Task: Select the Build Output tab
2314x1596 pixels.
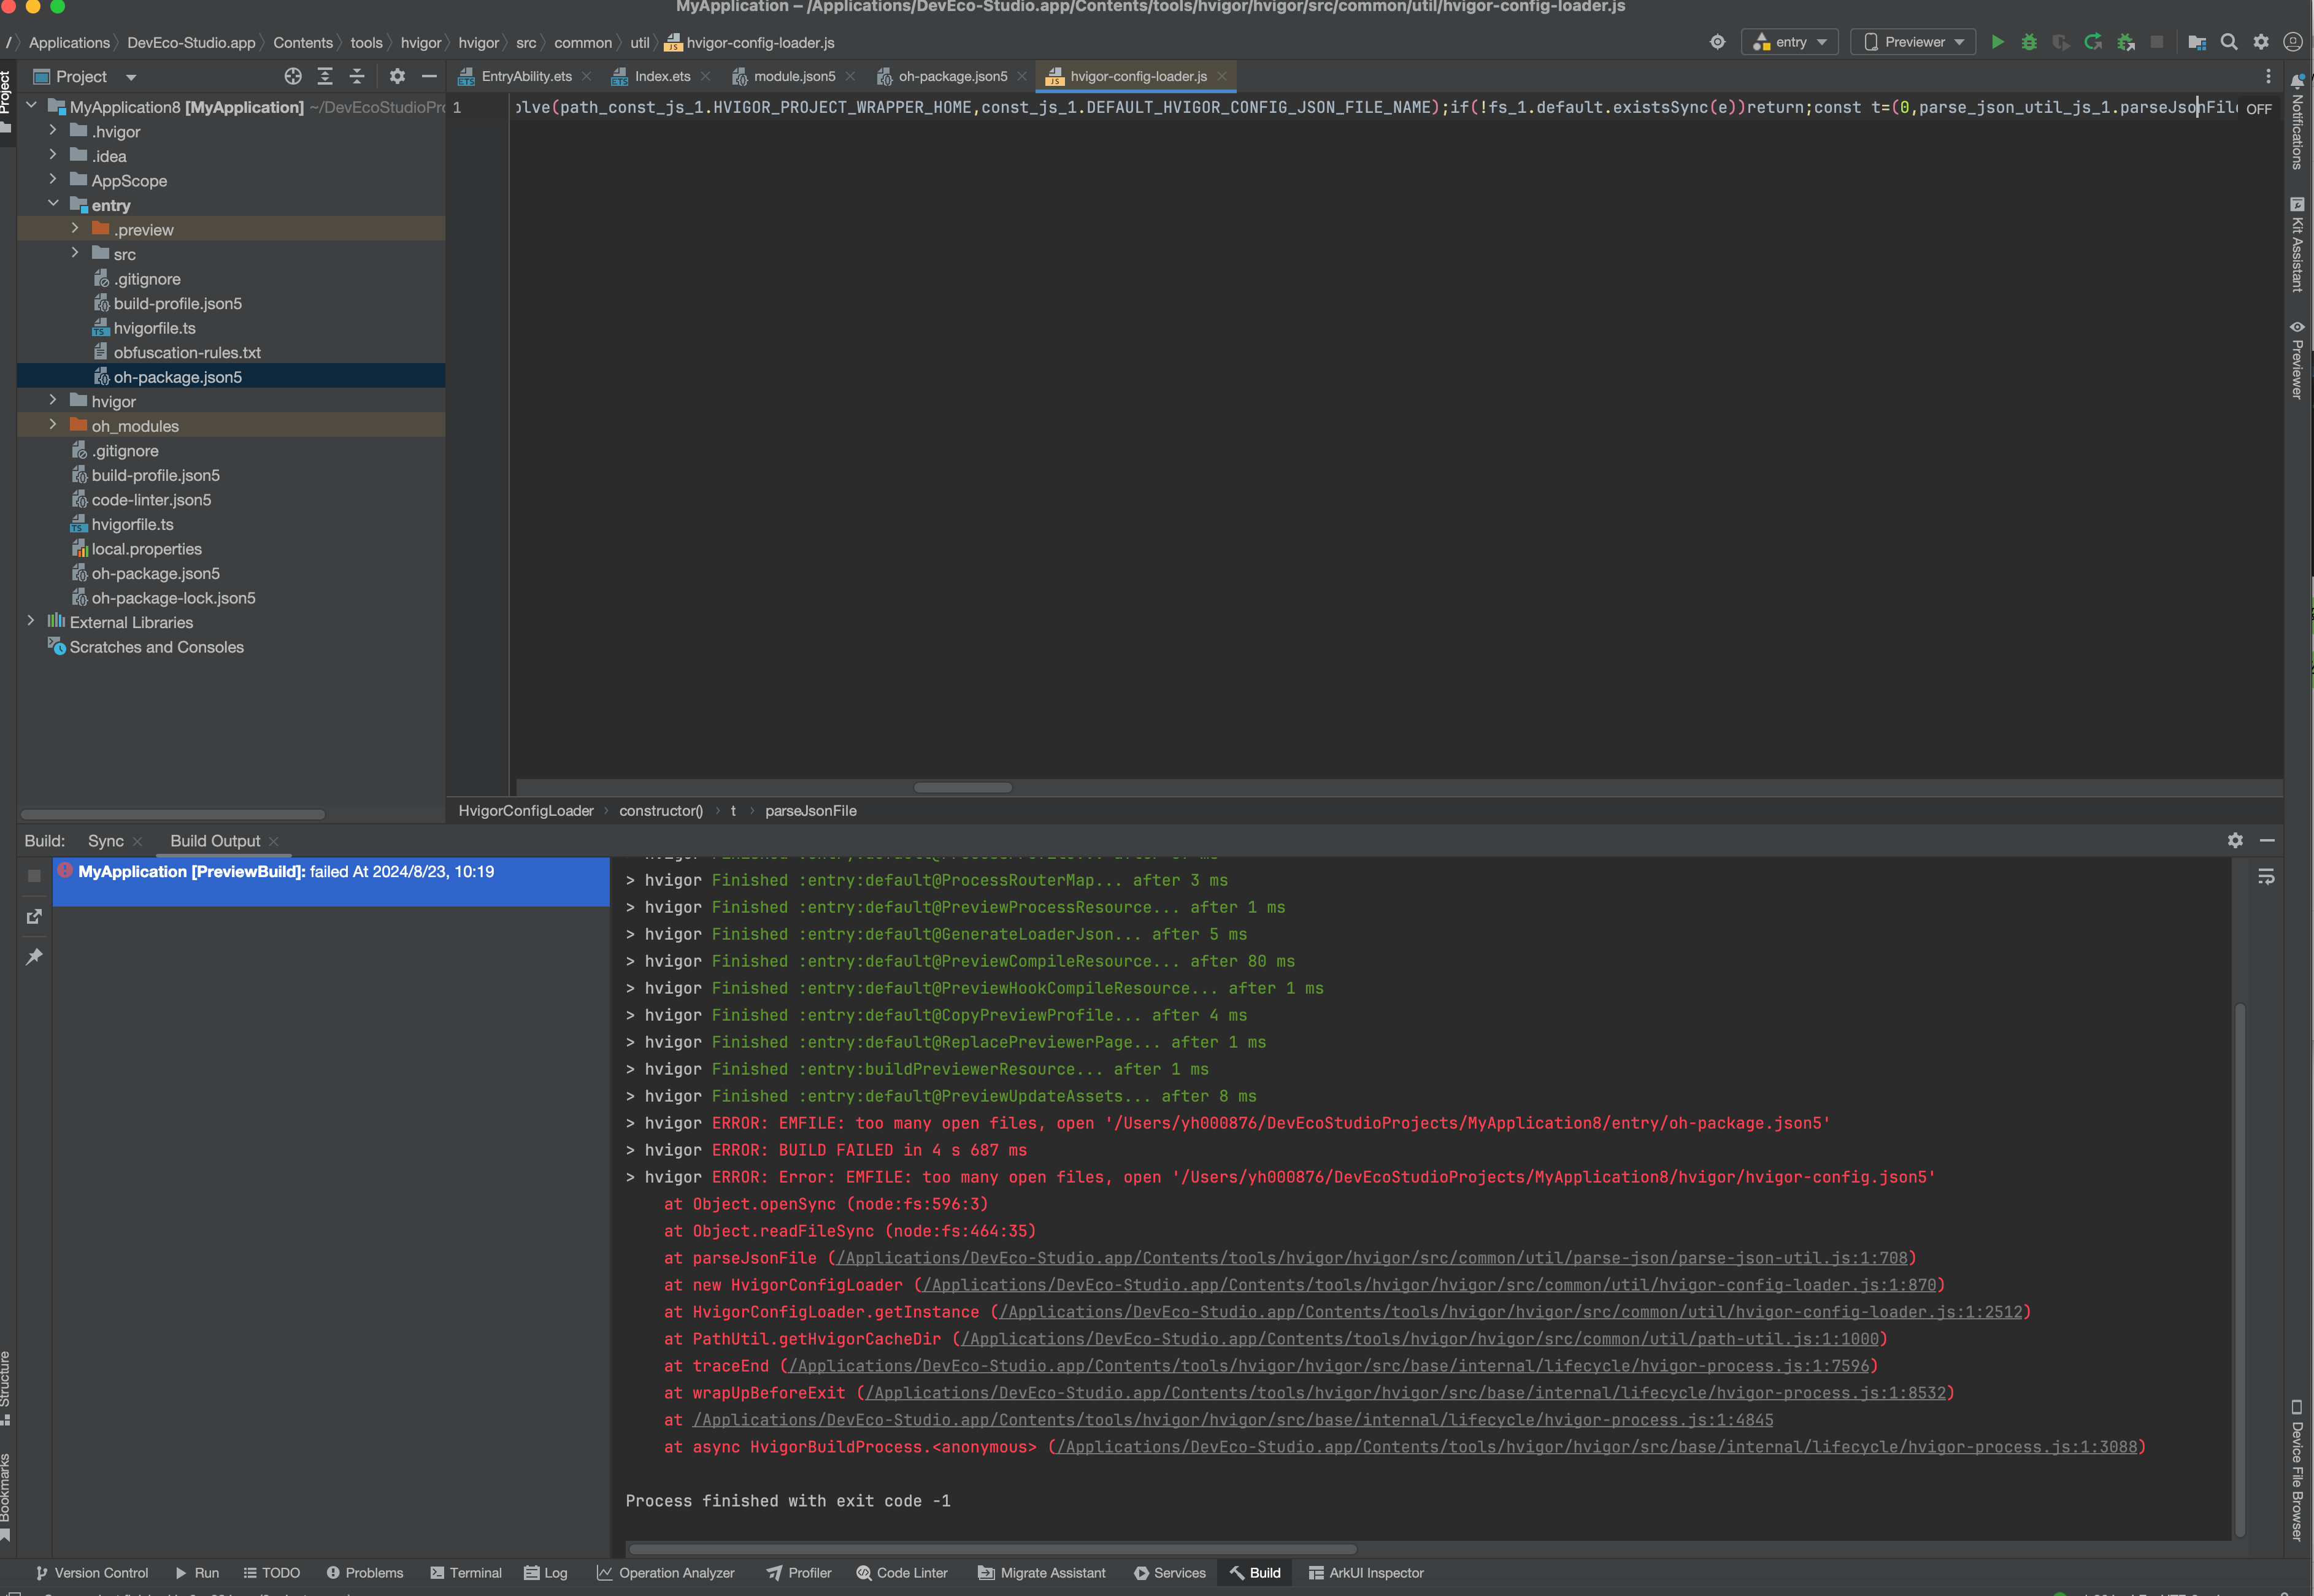Action: (215, 841)
